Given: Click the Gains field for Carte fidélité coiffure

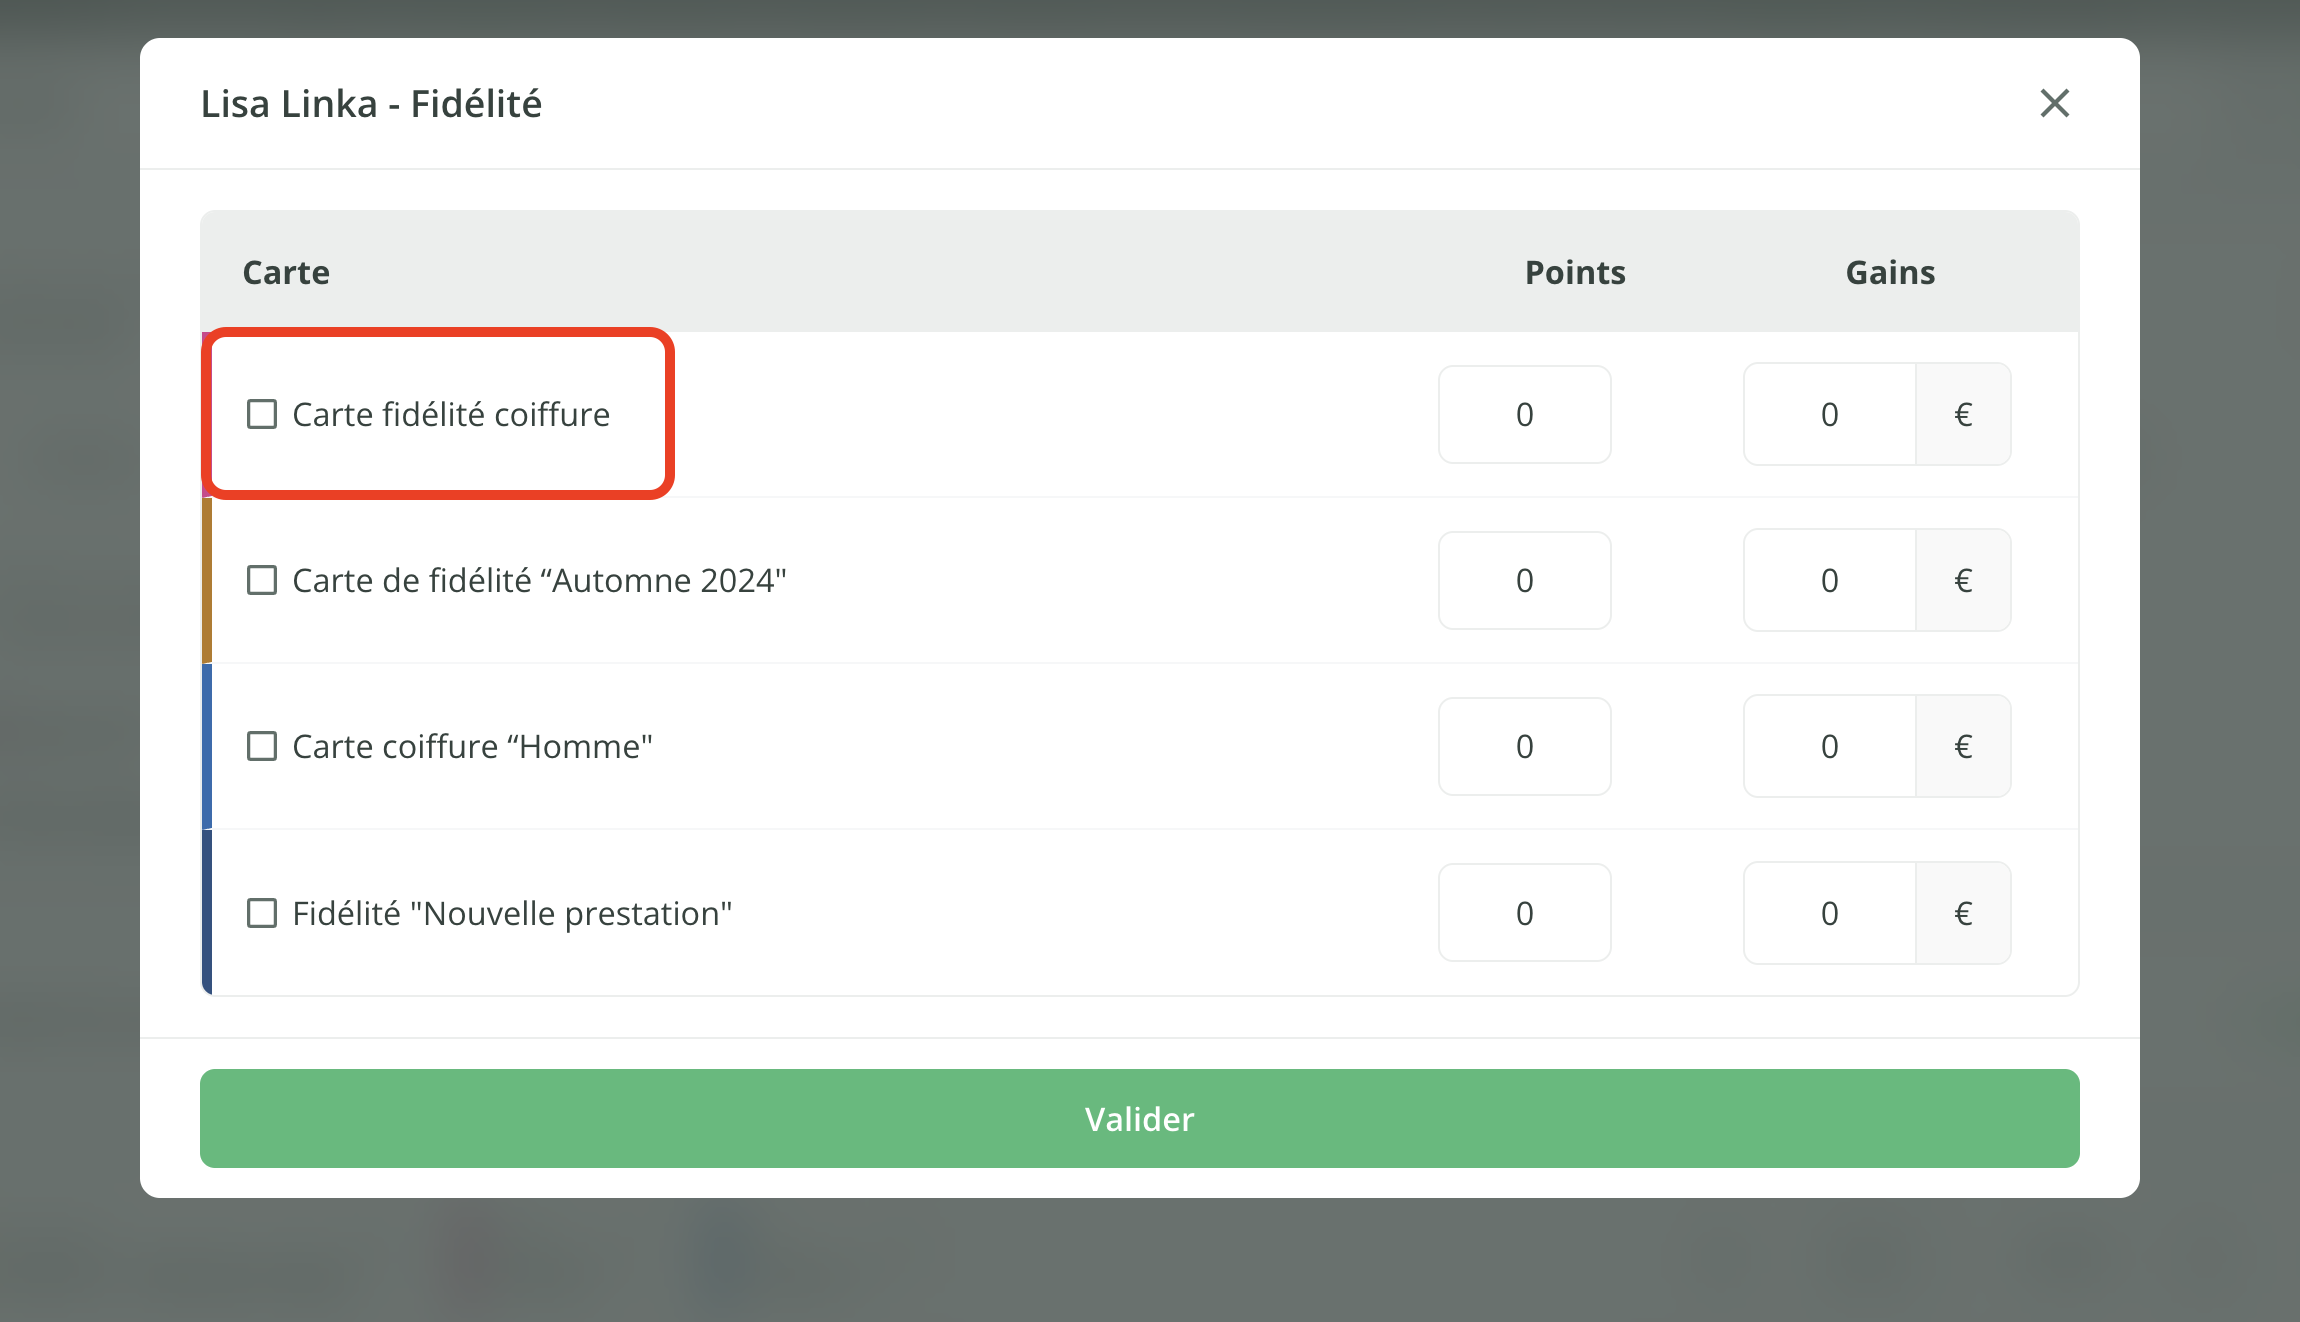Looking at the screenshot, I should (1829, 414).
